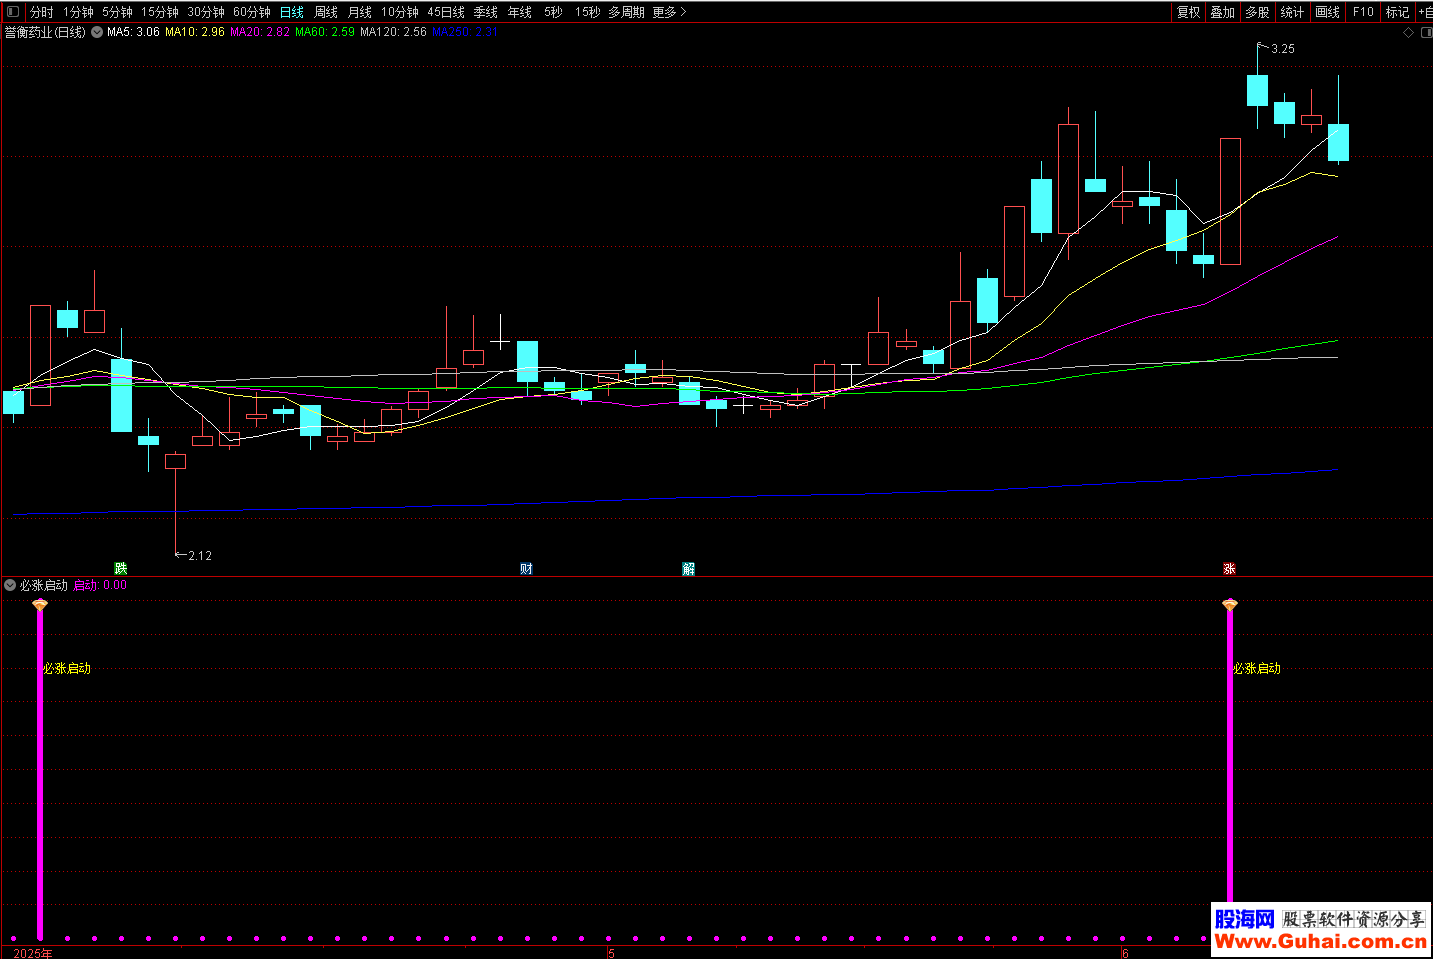
Task: Click the 叠加 overlay button
Action: (x=1222, y=12)
